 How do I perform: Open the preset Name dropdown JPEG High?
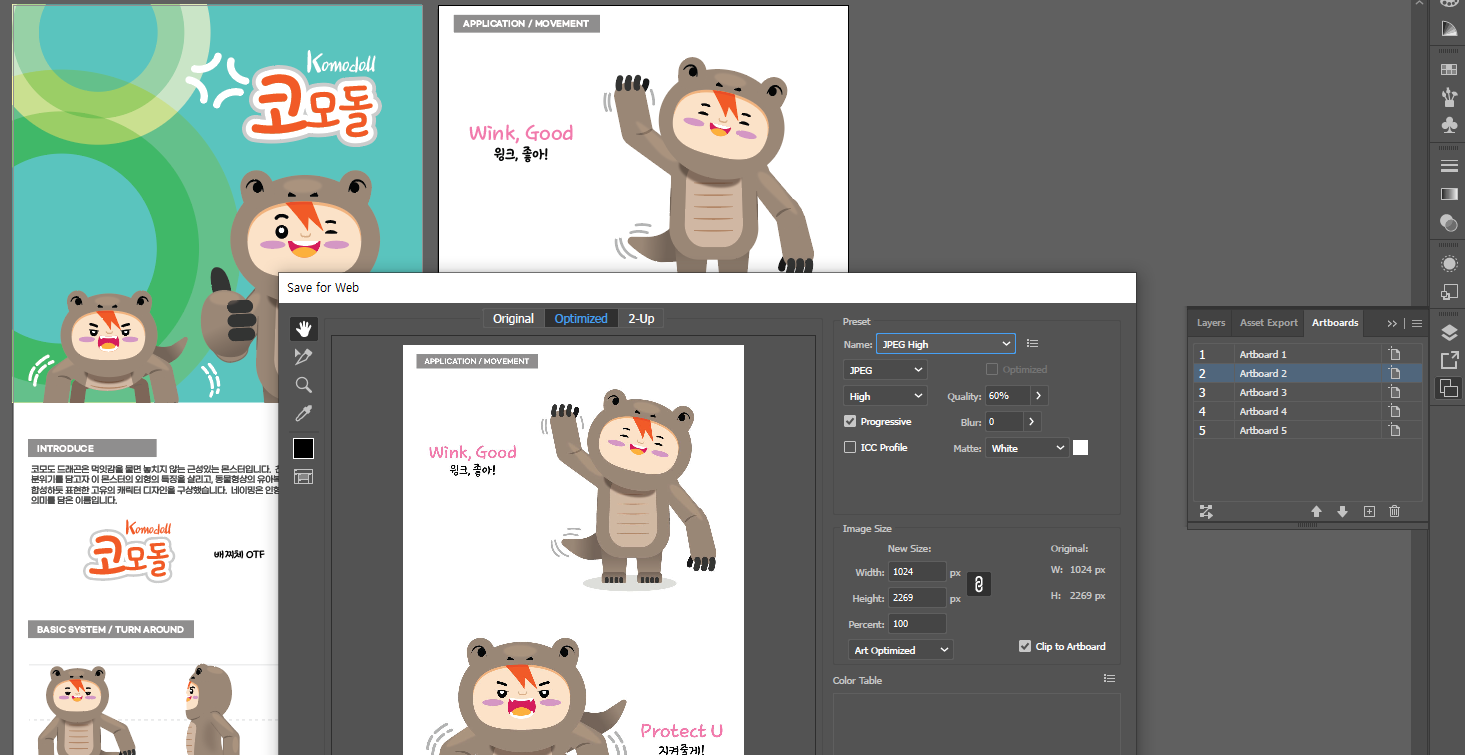click(x=945, y=344)
